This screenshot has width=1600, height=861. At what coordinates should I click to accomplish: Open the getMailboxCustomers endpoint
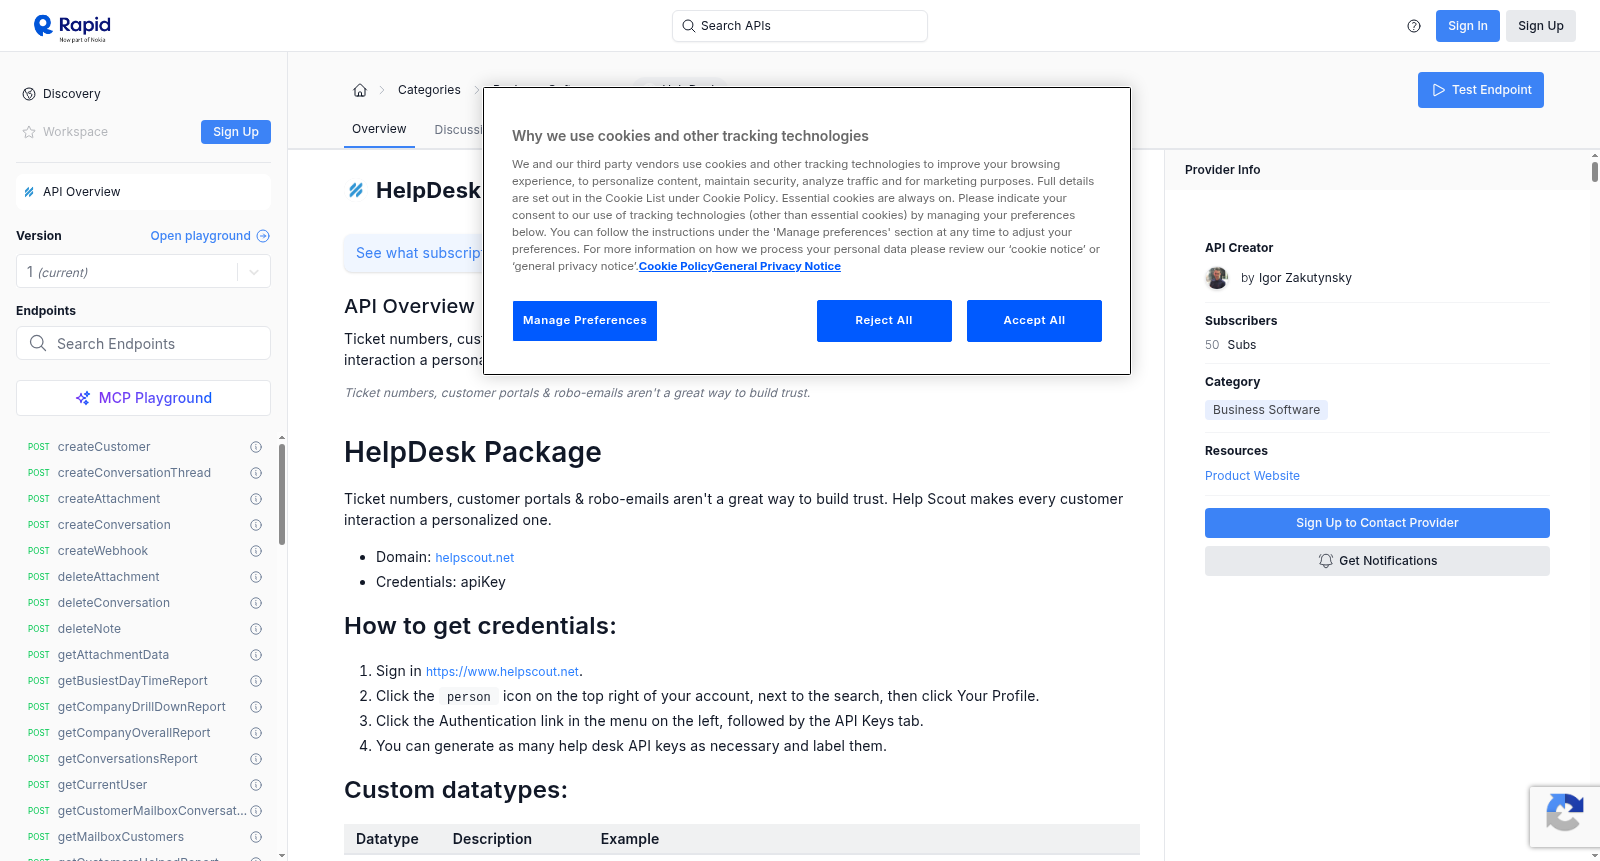121,837
